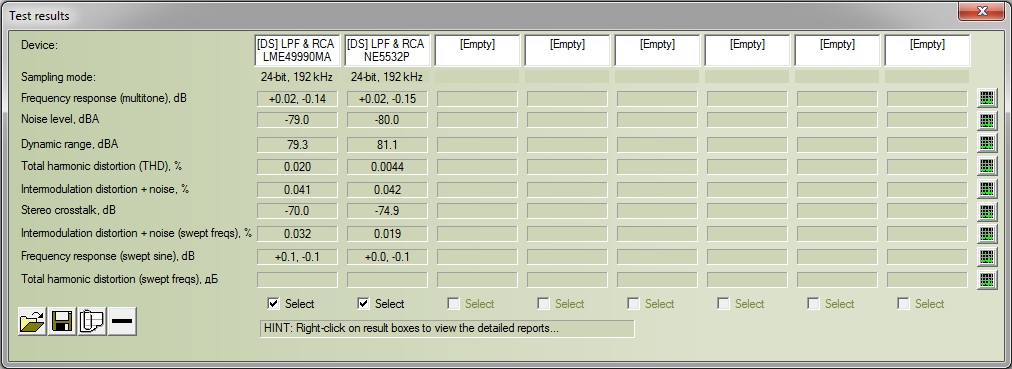The width and height of the screenshot is (1012, 369).
Task: Toggle the sixth column Select checkbox
Action: pyautogui.click(x=724, y=303)
